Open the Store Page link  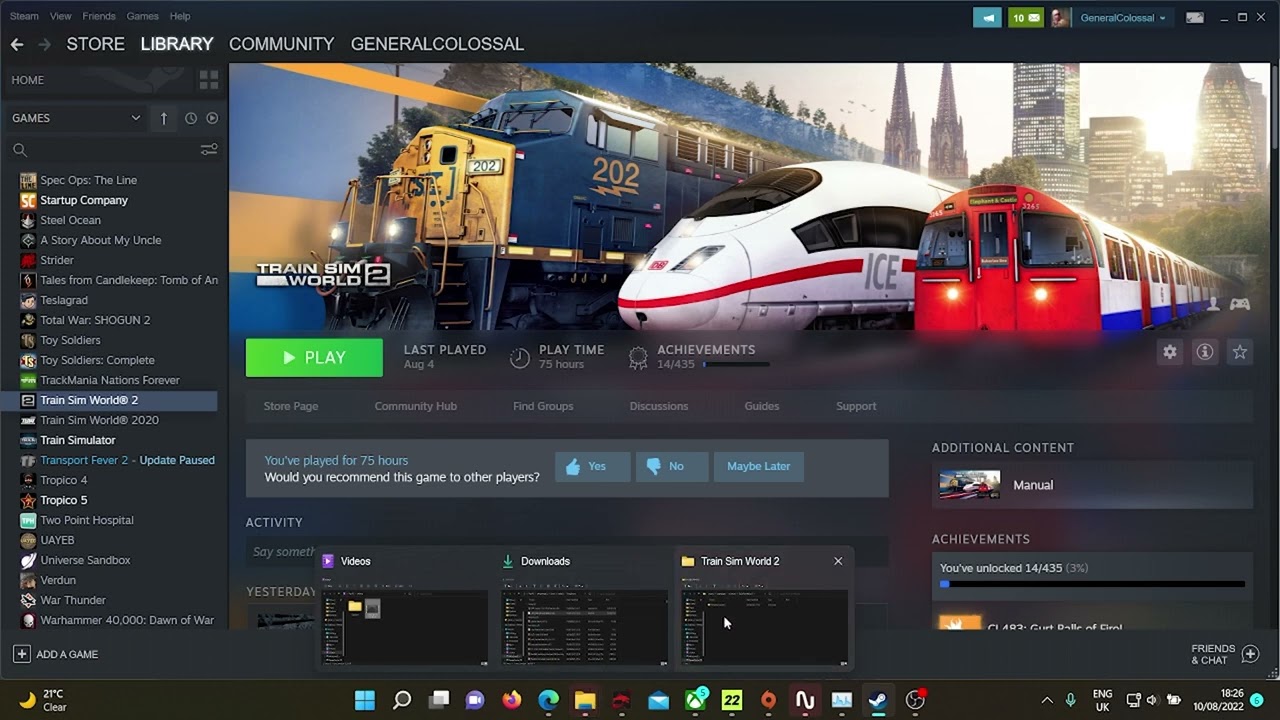291,406
